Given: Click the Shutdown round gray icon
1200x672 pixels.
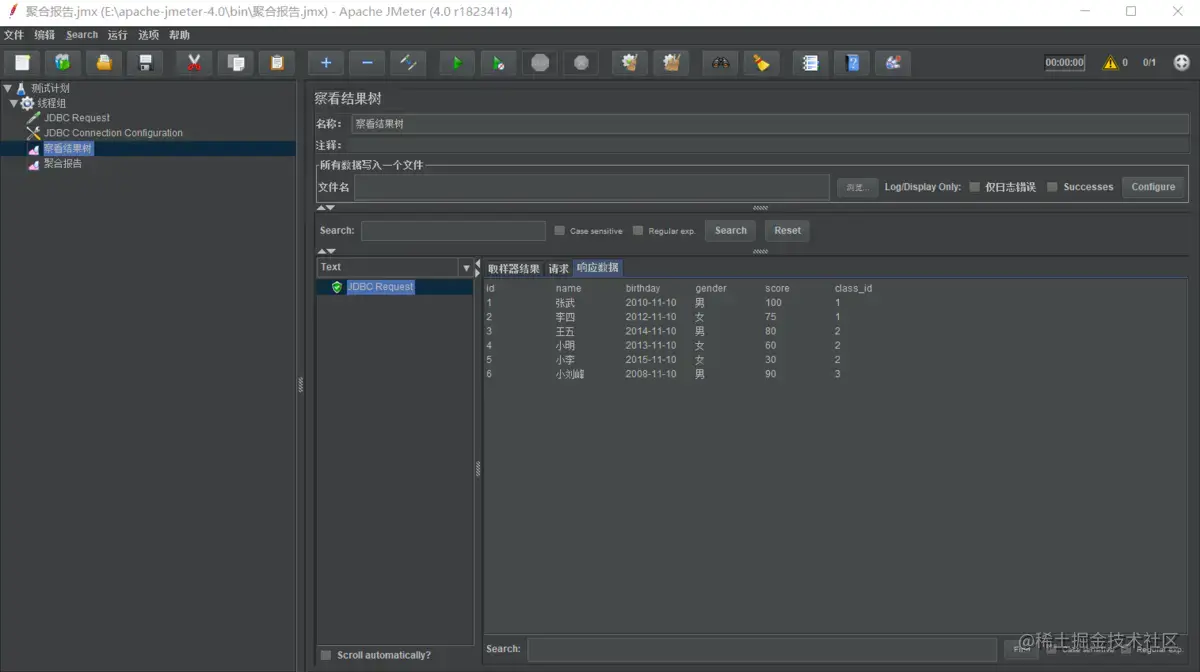Looking at the screenshot, I should (581, 63).
